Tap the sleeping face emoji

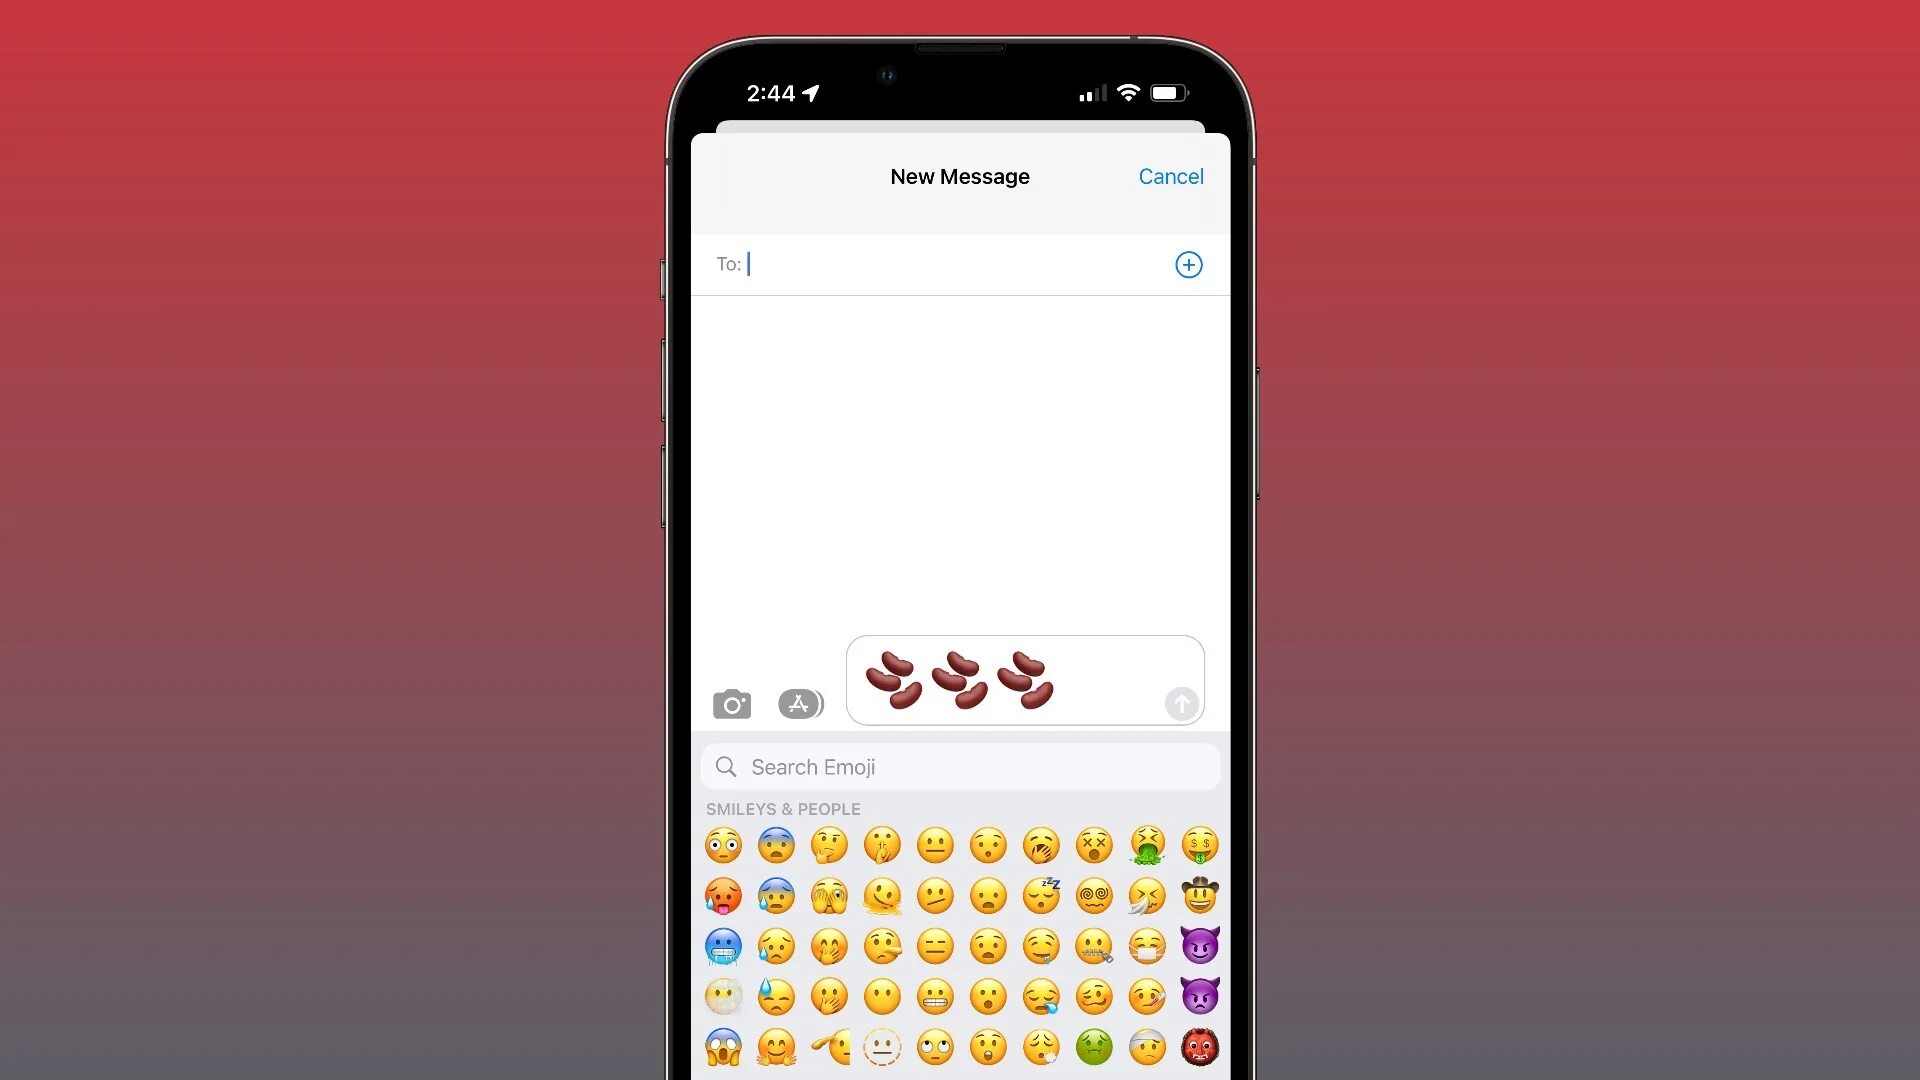tap(1042, 895)
